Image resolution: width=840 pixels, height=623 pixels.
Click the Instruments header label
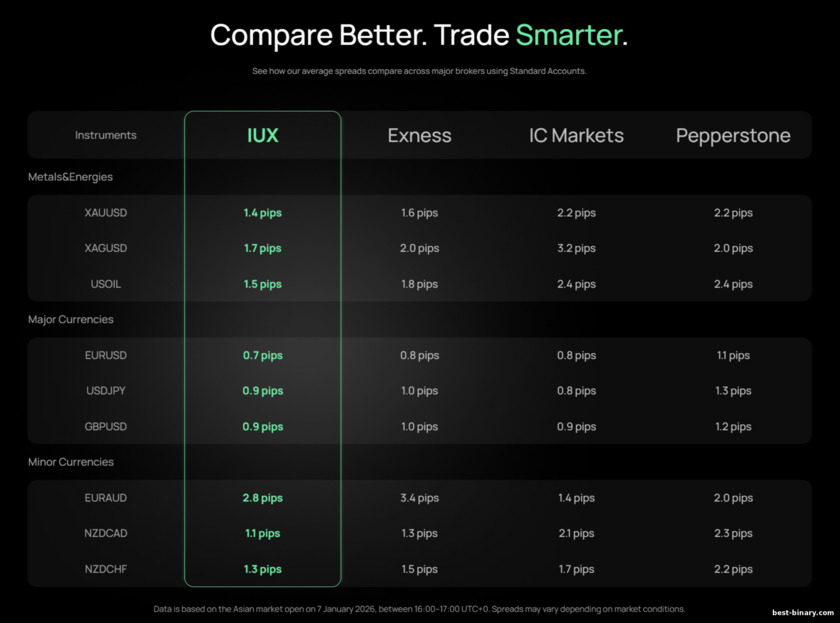[106, 135]
